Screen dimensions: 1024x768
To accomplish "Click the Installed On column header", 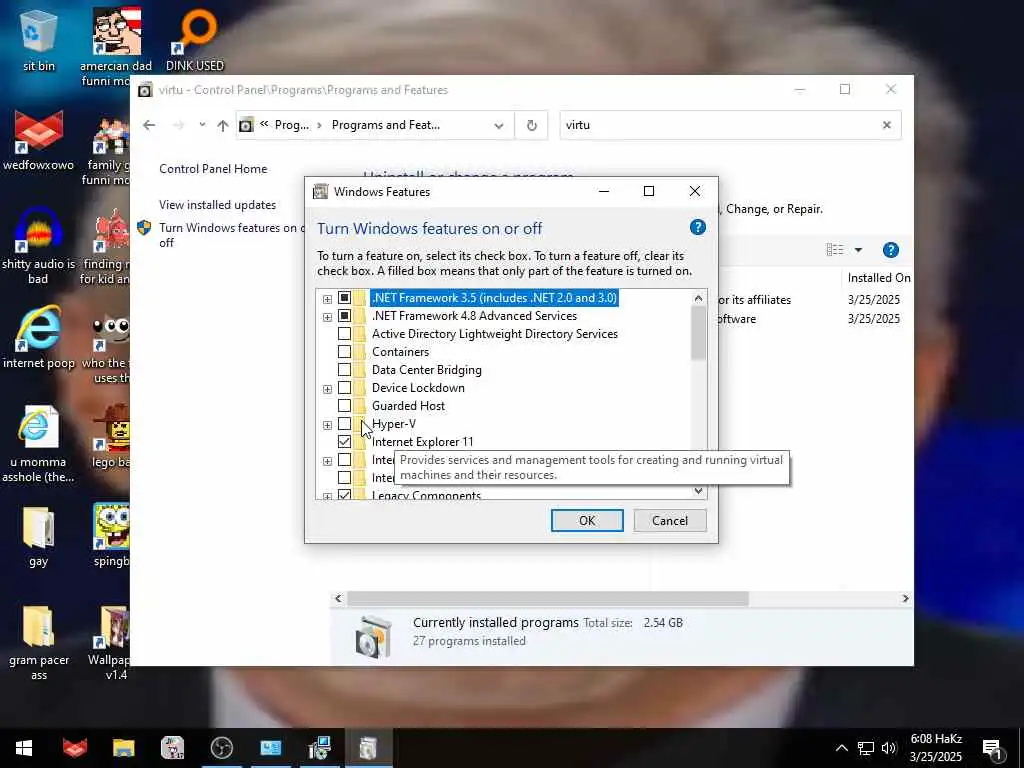I will [x=878, y=278].
